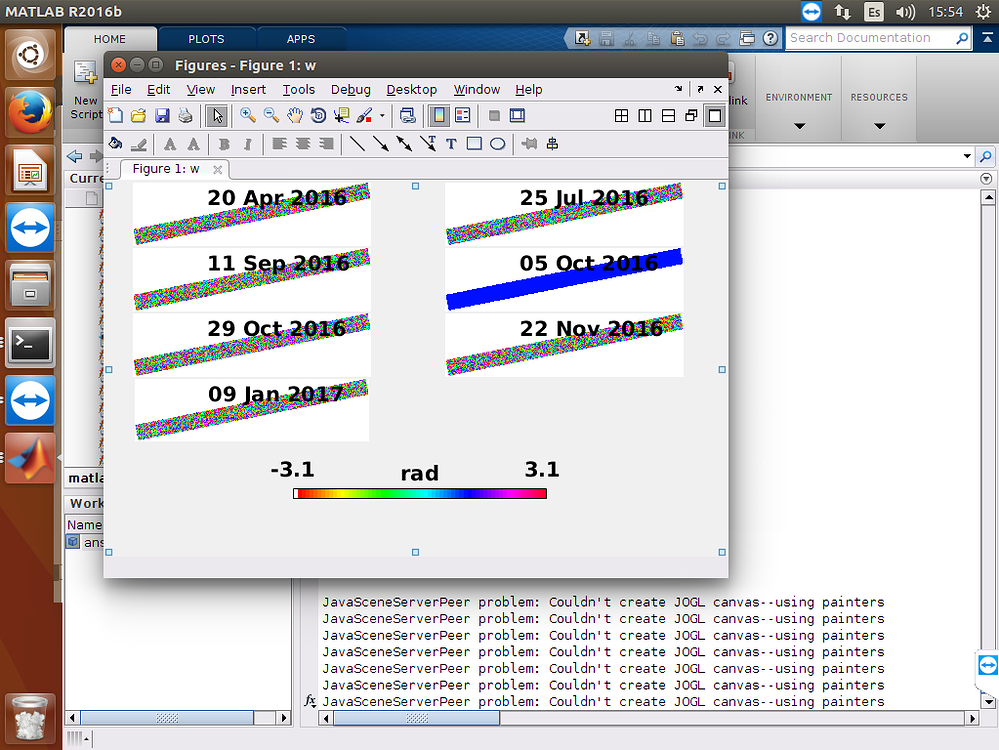The height and width of the screenshot is (750, 999).
Task: Click the Link Plot icon
Action: coord(408,115)
